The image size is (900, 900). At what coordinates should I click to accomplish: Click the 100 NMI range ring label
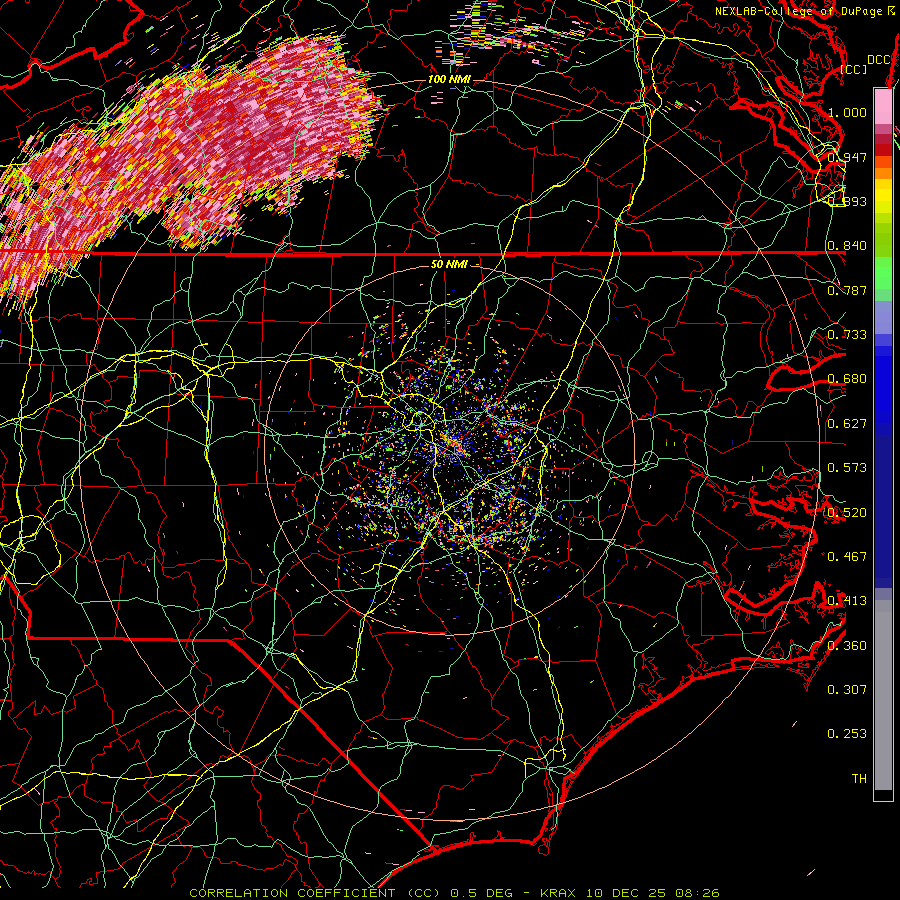tap(449, 79)
